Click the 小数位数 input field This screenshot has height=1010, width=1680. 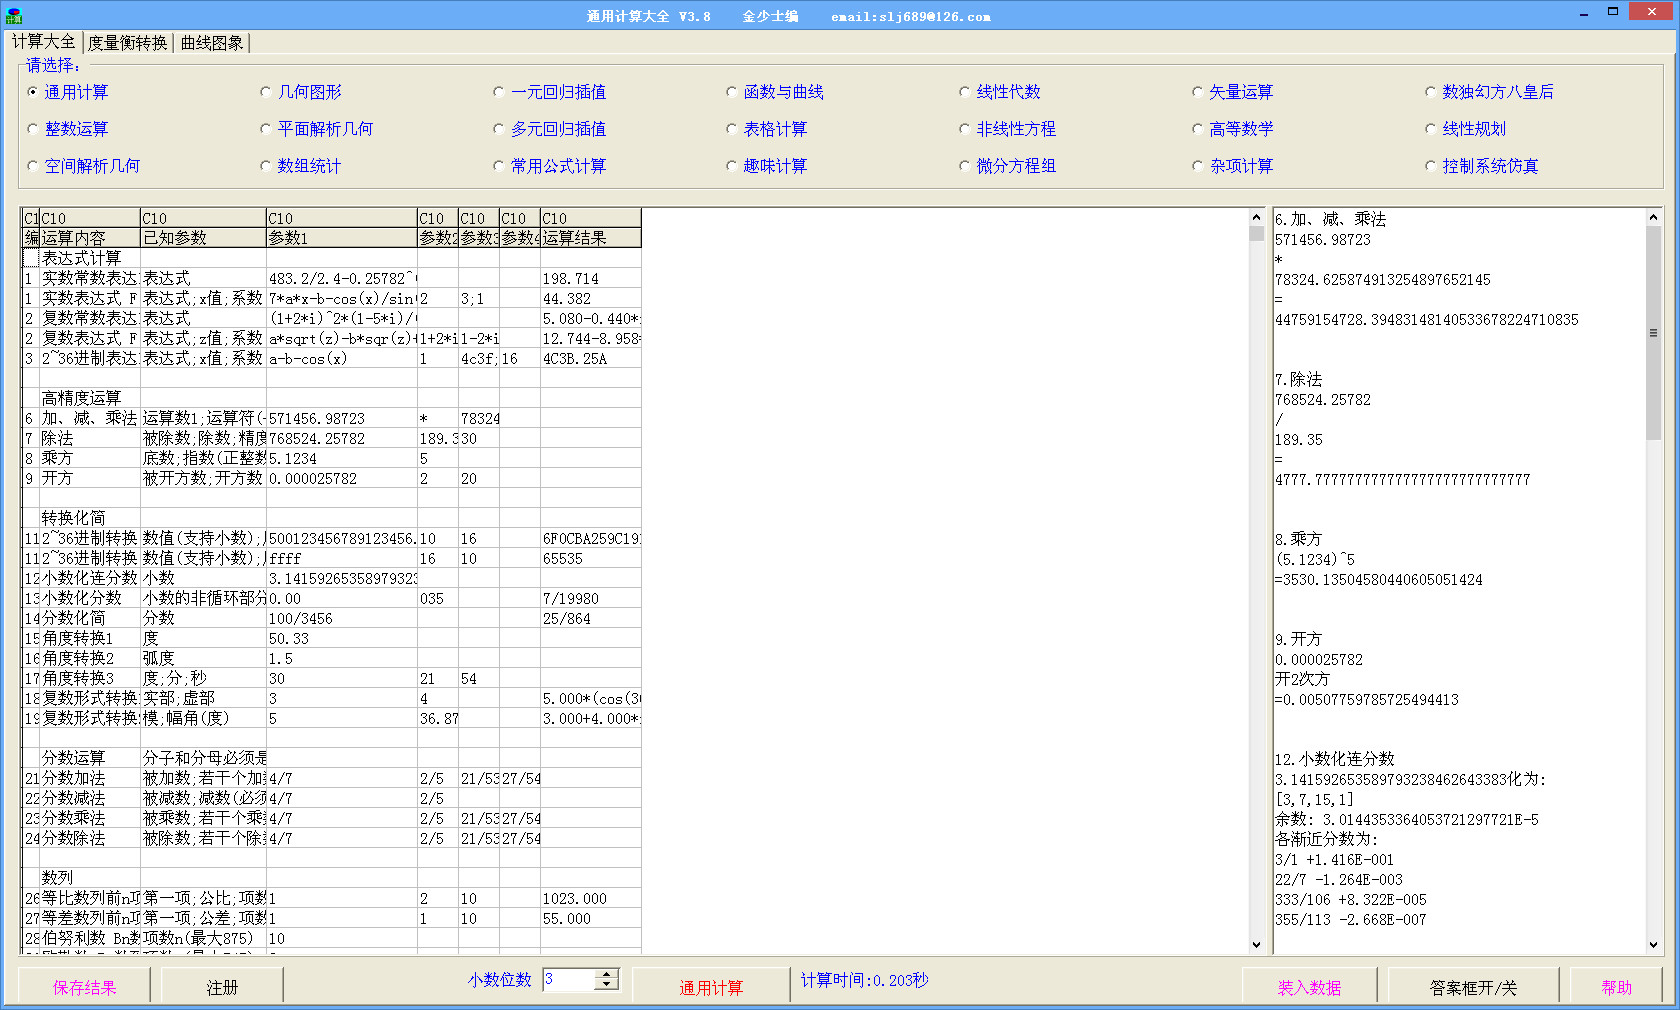(x=569, y=979)
